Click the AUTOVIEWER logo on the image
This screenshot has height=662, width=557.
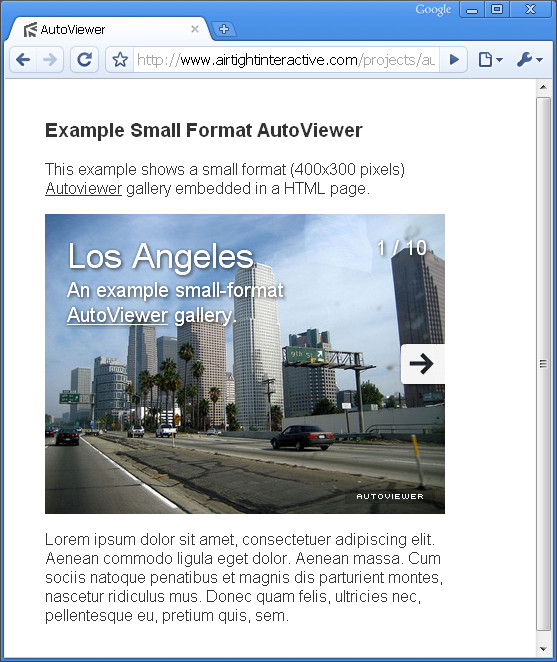tap(390, 496)
